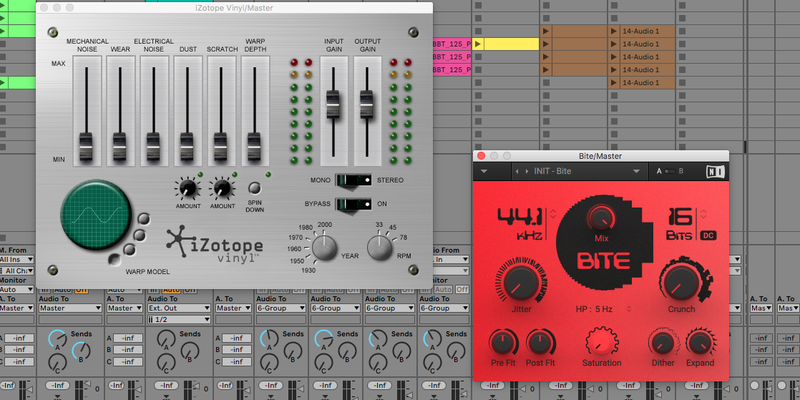Flip the Mono/Stereo switch in Vinyl
800x400 pixels.
354,180
